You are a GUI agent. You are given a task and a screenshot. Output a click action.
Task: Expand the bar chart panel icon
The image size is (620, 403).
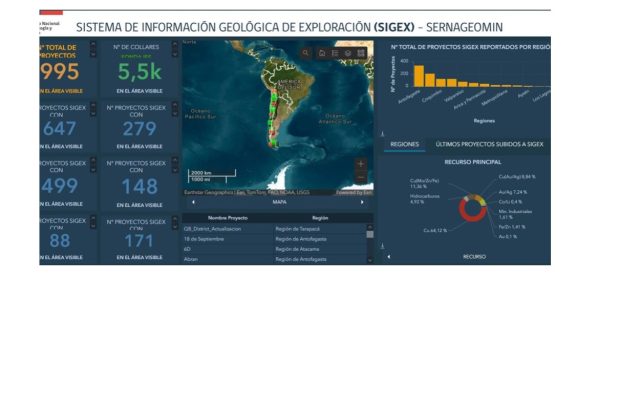tap(382, 134)
